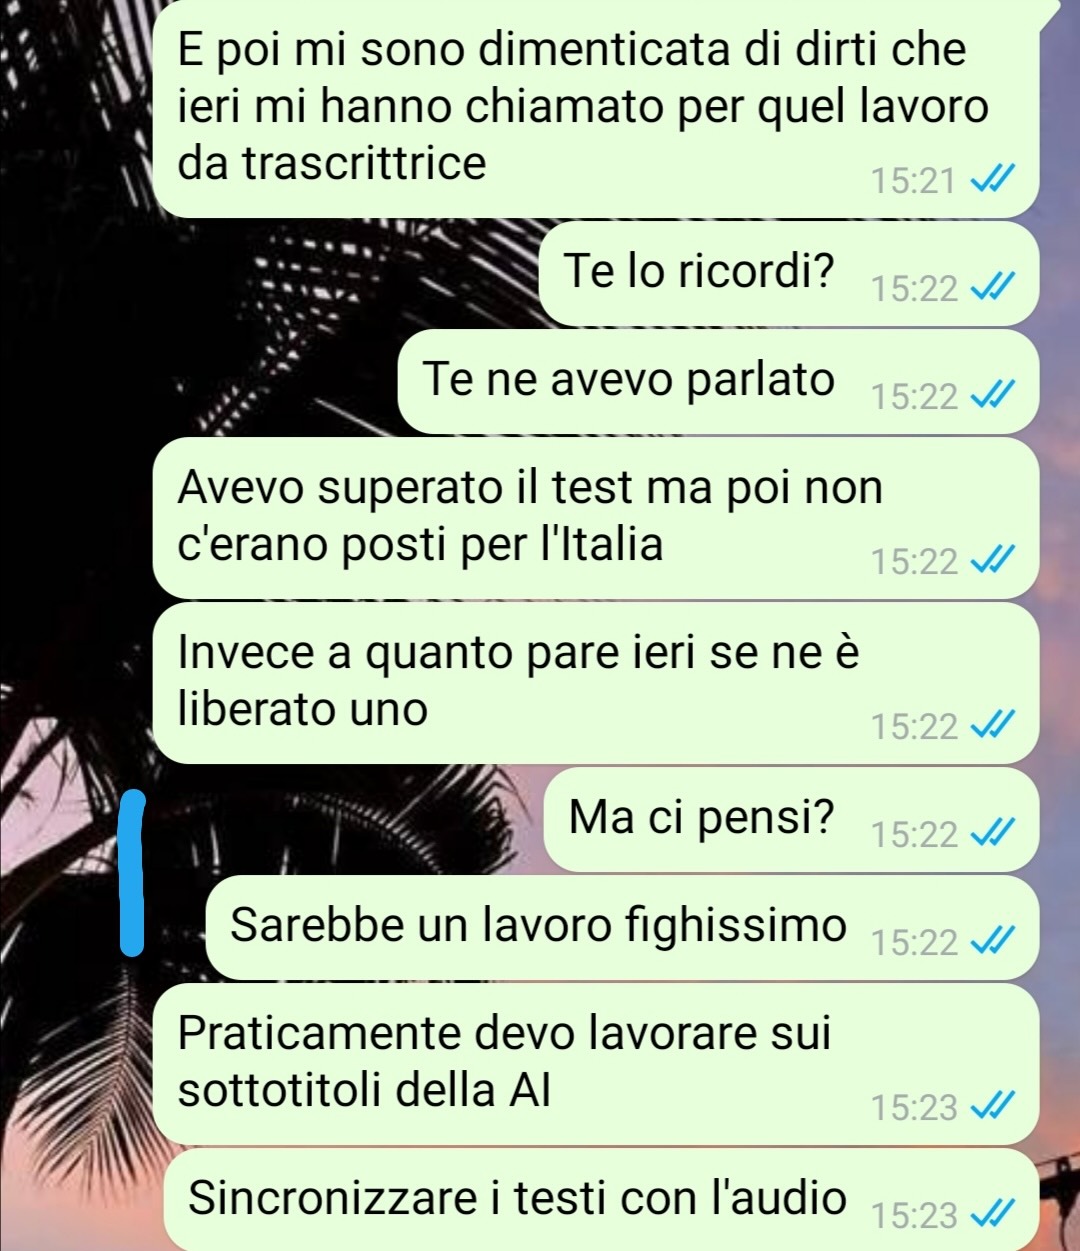The height and width of the screenshot is (1251, 1080).
Task: Tap the "Invece a quanto pare ieri" bubble
Action: coord(596,683)
